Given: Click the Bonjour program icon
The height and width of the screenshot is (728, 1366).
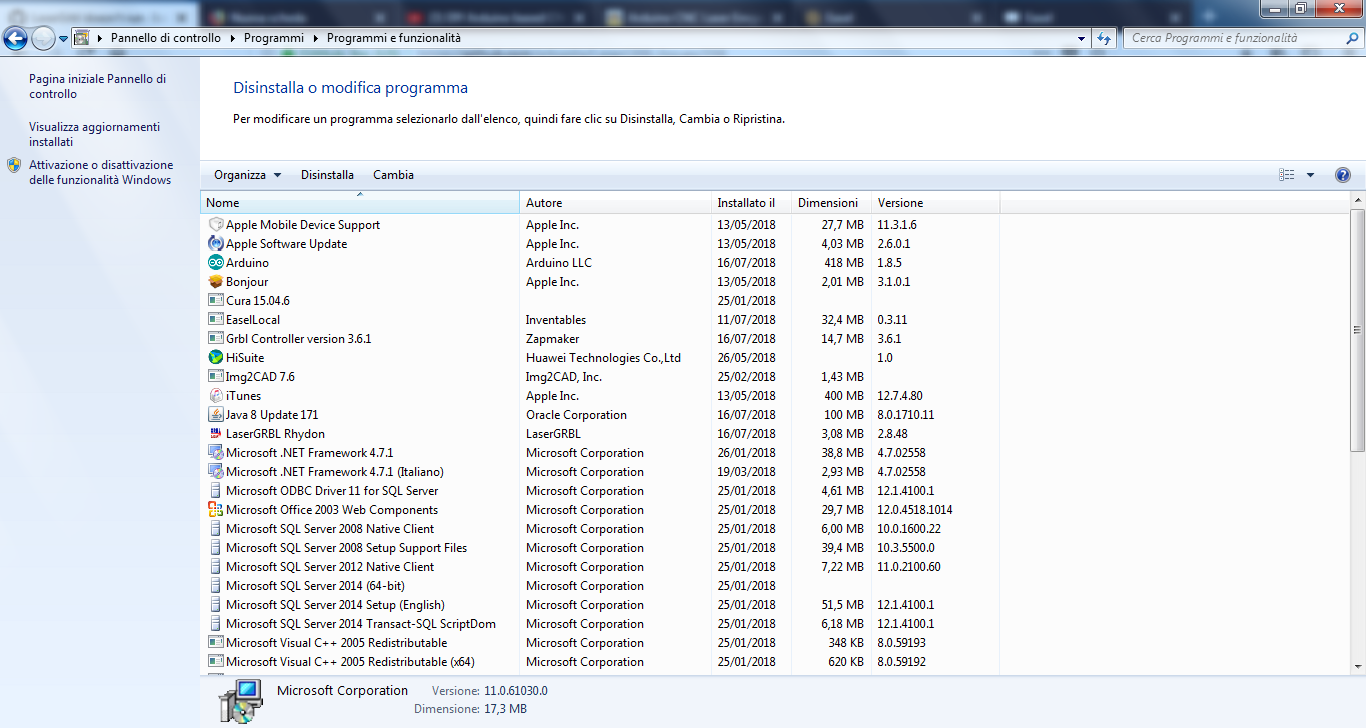Looking at the screenshot, I should pos(215,282).
